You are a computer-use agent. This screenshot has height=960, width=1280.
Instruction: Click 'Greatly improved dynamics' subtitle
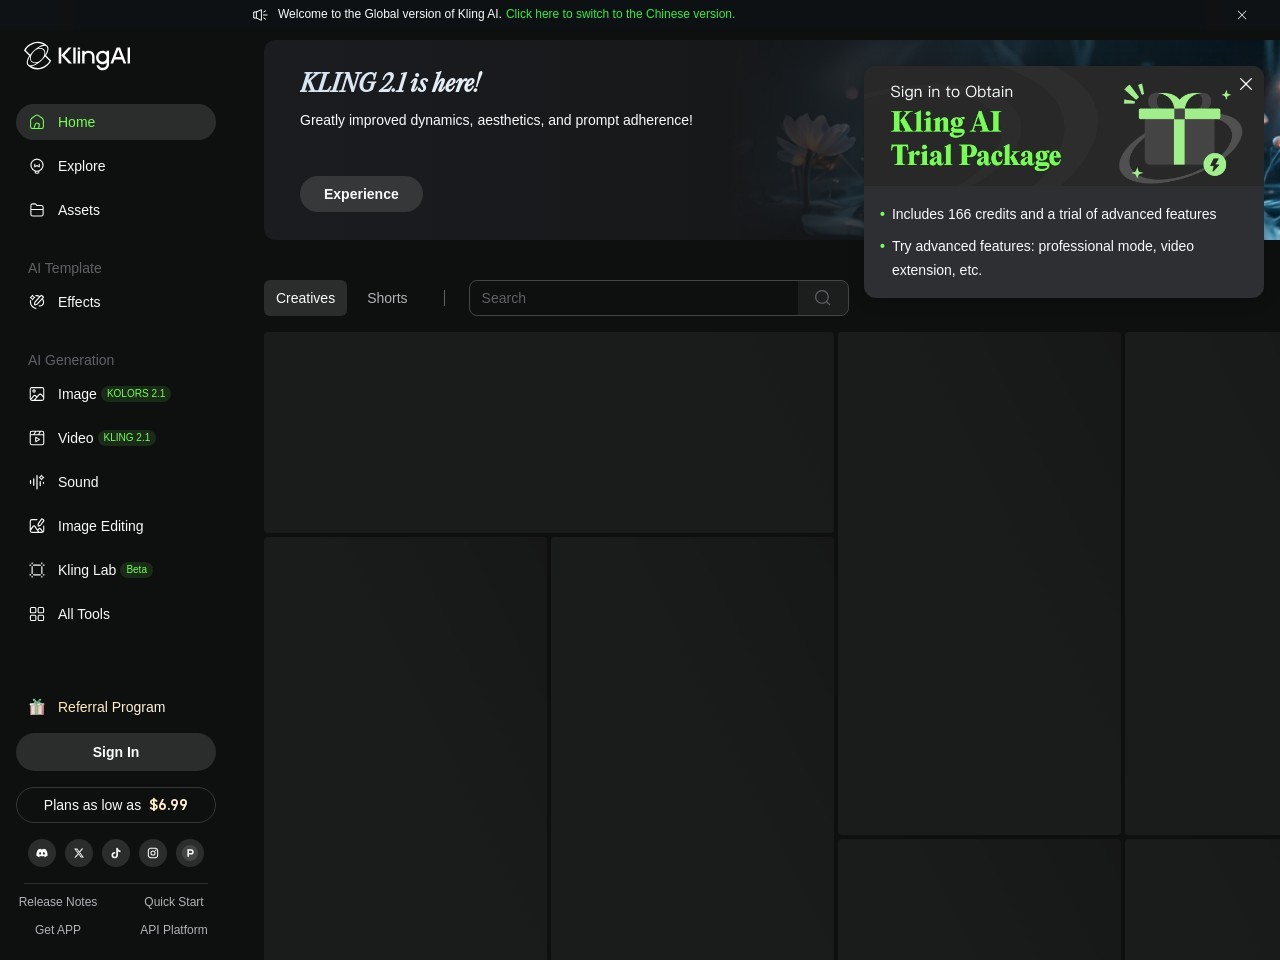click(496, 120)
